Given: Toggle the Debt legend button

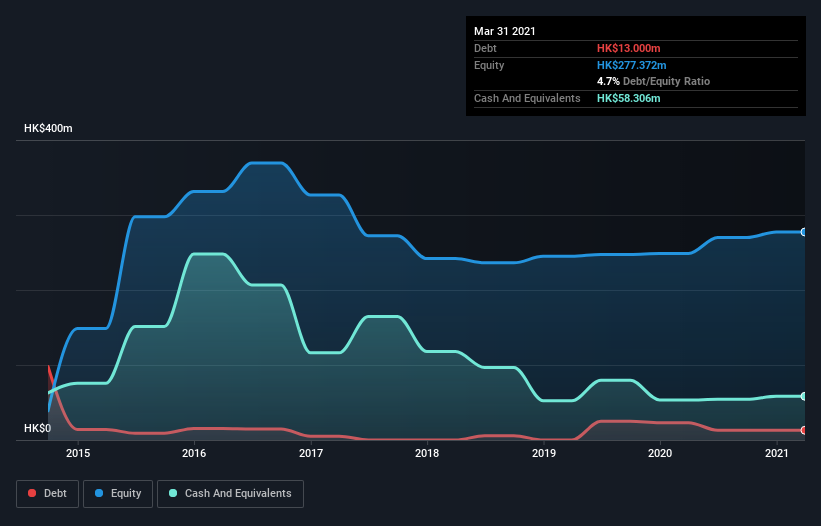Looking at the screenshot, I should coord(48,494).
